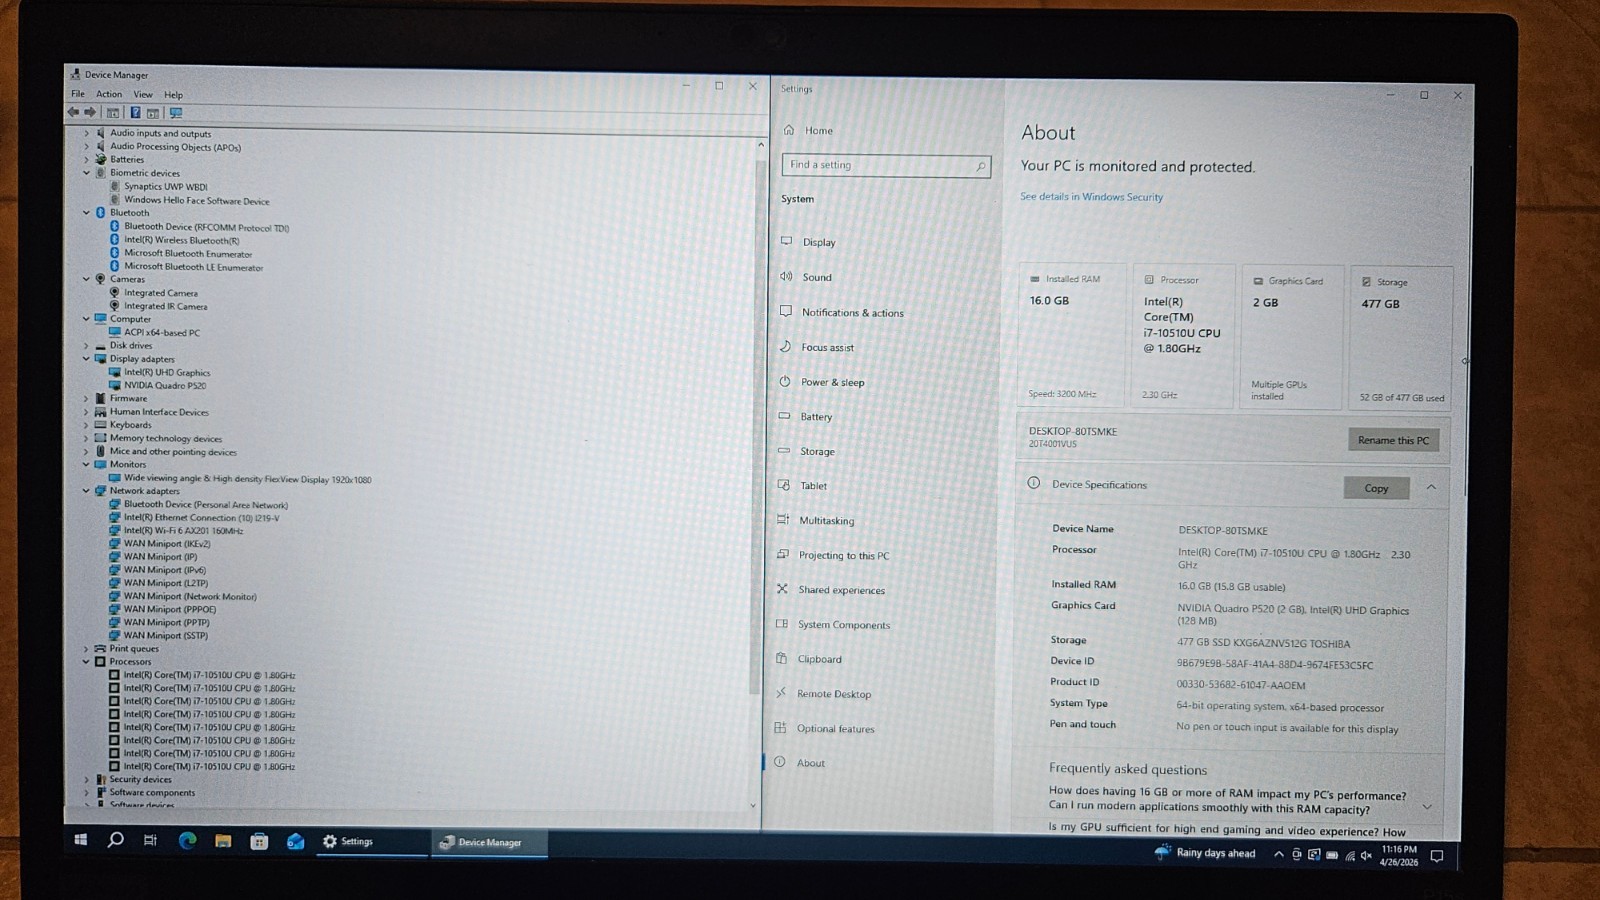Expand the Disk drives node
Viewport: 1600px width, 900px height.
pyautogui.click(x=86, y=345)
